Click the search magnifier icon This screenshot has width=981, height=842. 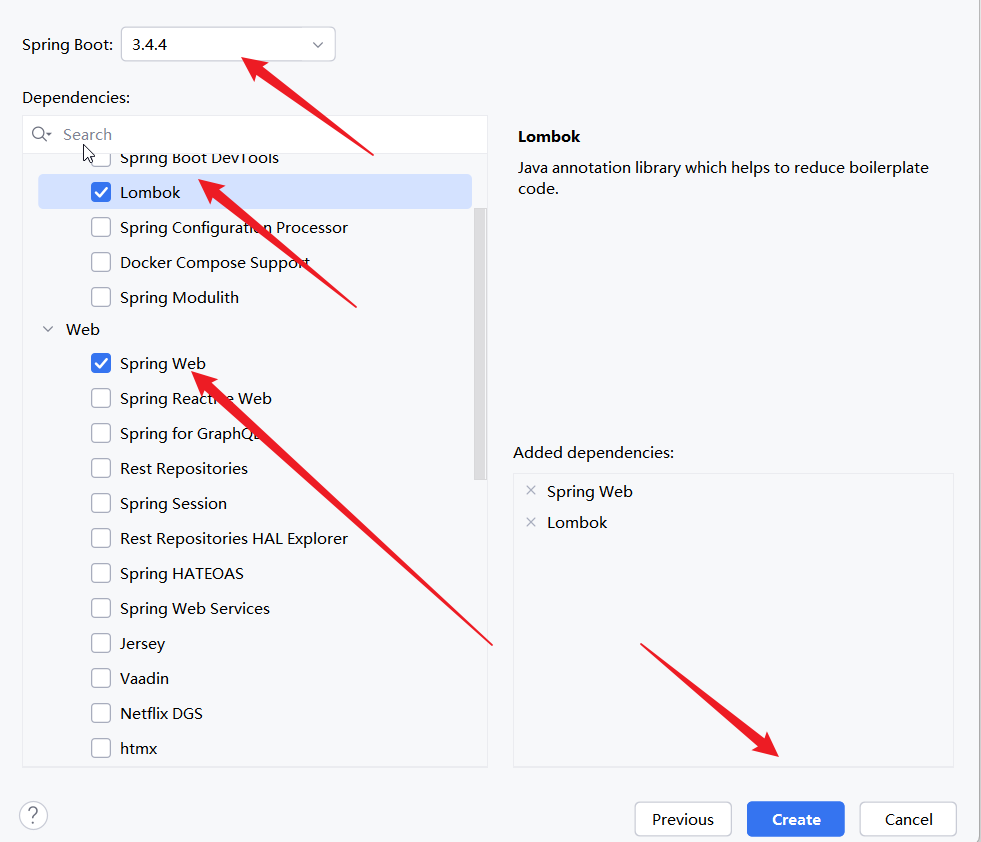[x=41, y=134]
